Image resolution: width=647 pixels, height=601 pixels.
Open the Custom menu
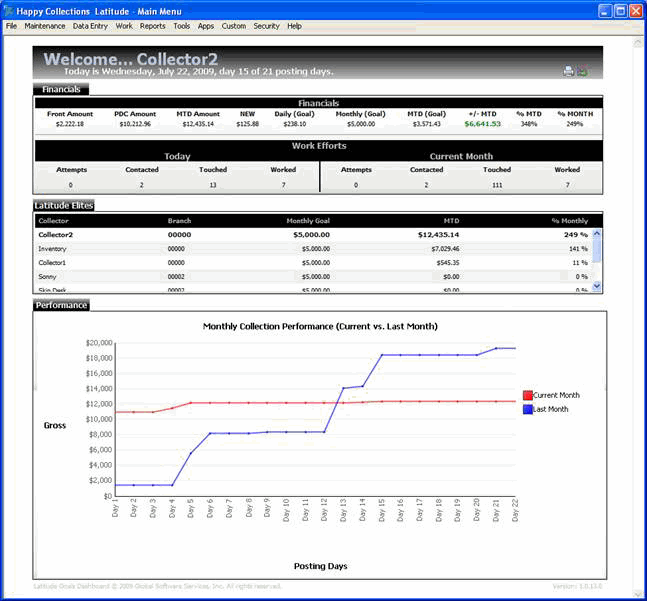point(234,26)
